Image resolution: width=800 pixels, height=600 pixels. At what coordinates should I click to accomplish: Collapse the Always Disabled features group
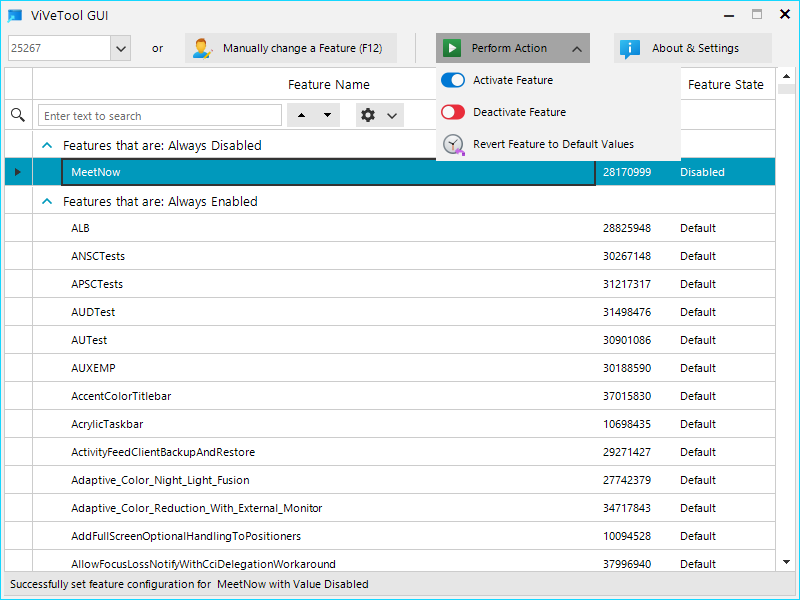coord(47,145)
